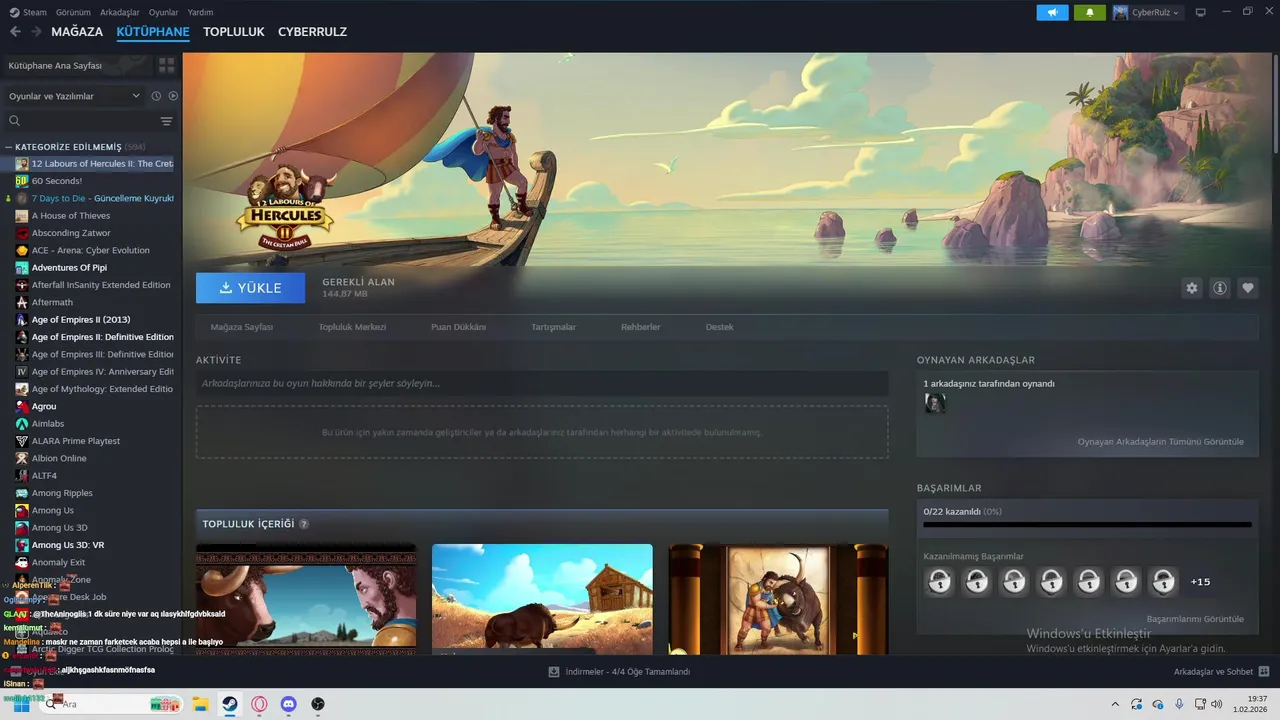Open the Topluluk Merkezi link
Viewport: 1280px width, 720px height.
point(352,327)
